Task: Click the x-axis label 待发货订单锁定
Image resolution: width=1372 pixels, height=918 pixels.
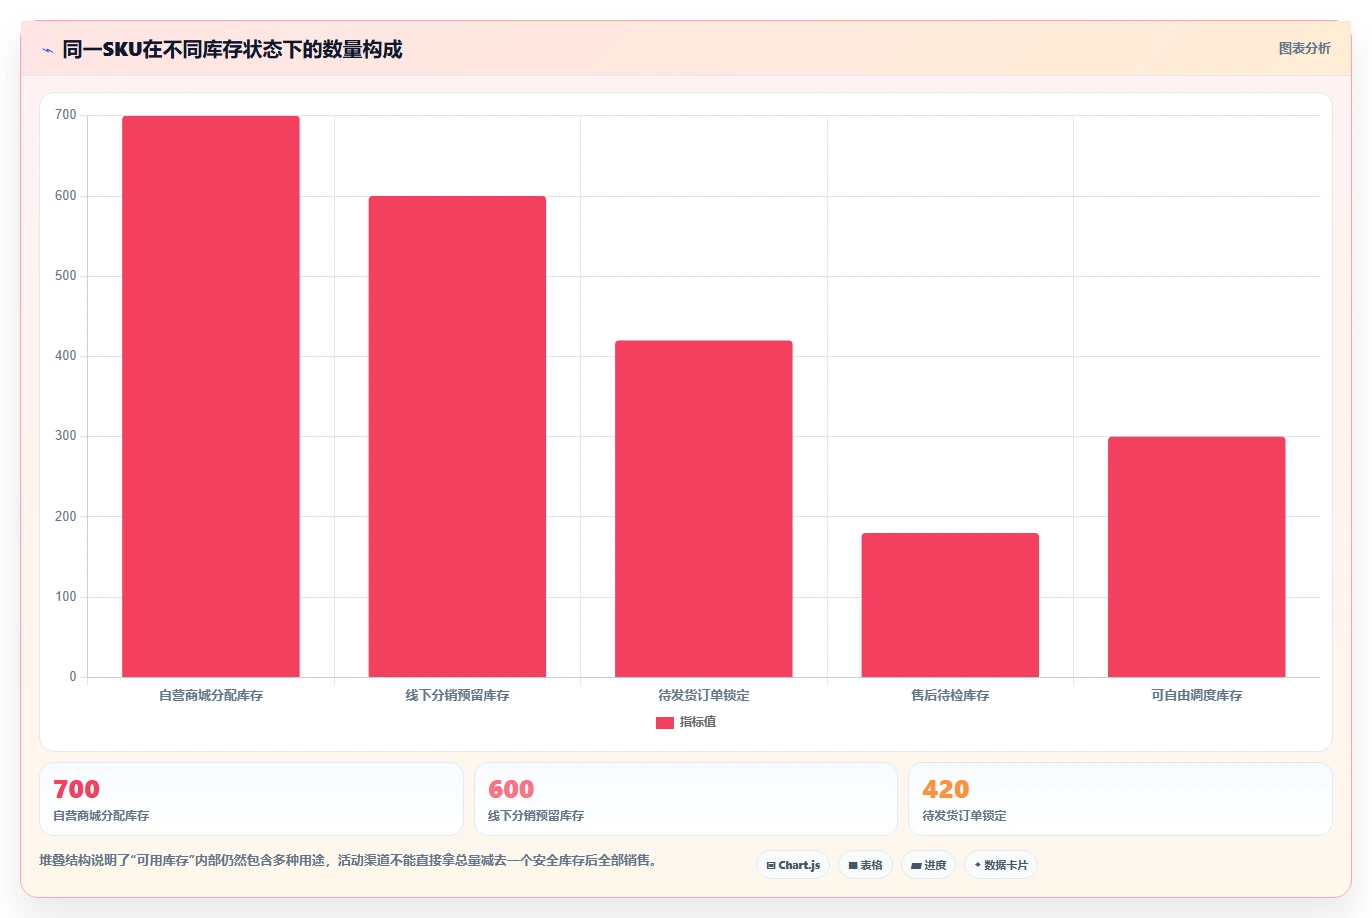Action: (704, 695)
